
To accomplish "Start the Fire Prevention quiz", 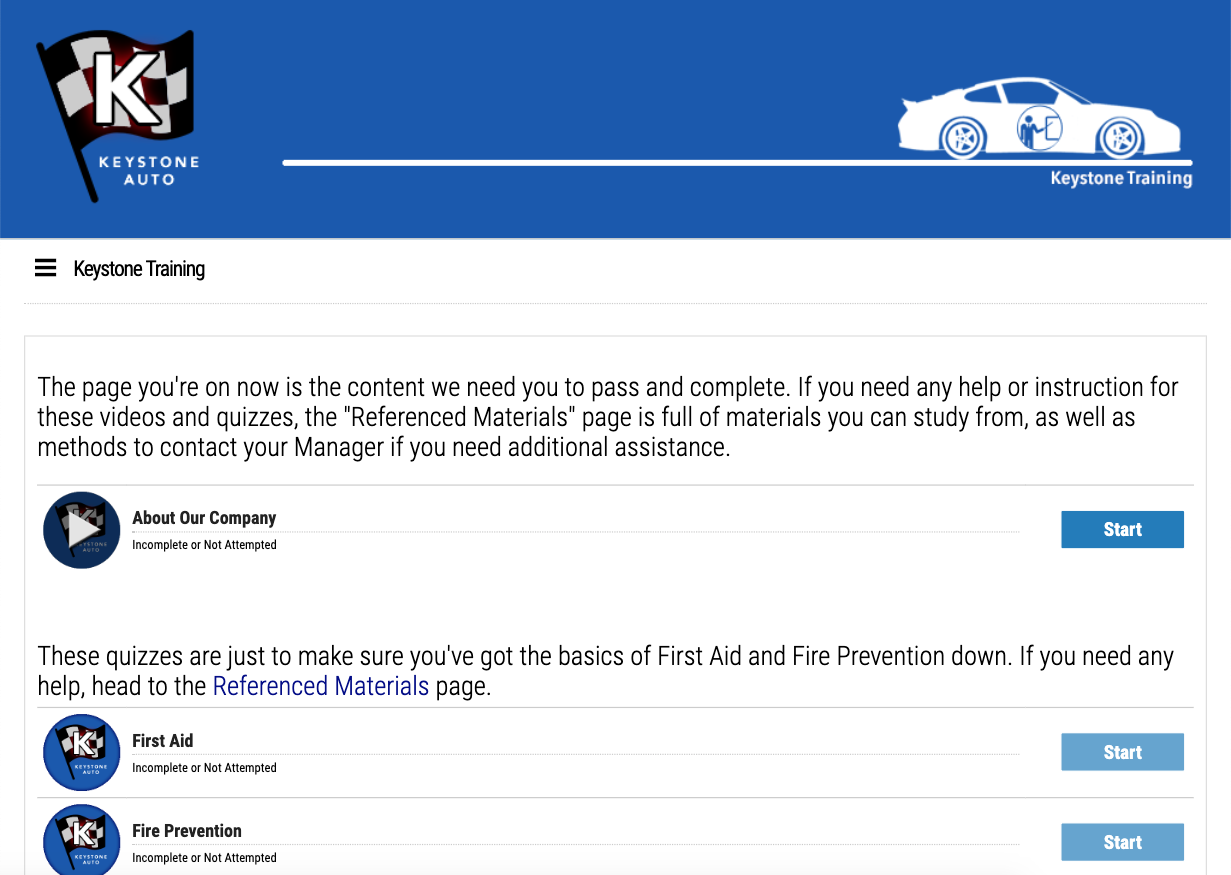I will click(x=1122, y=842).
